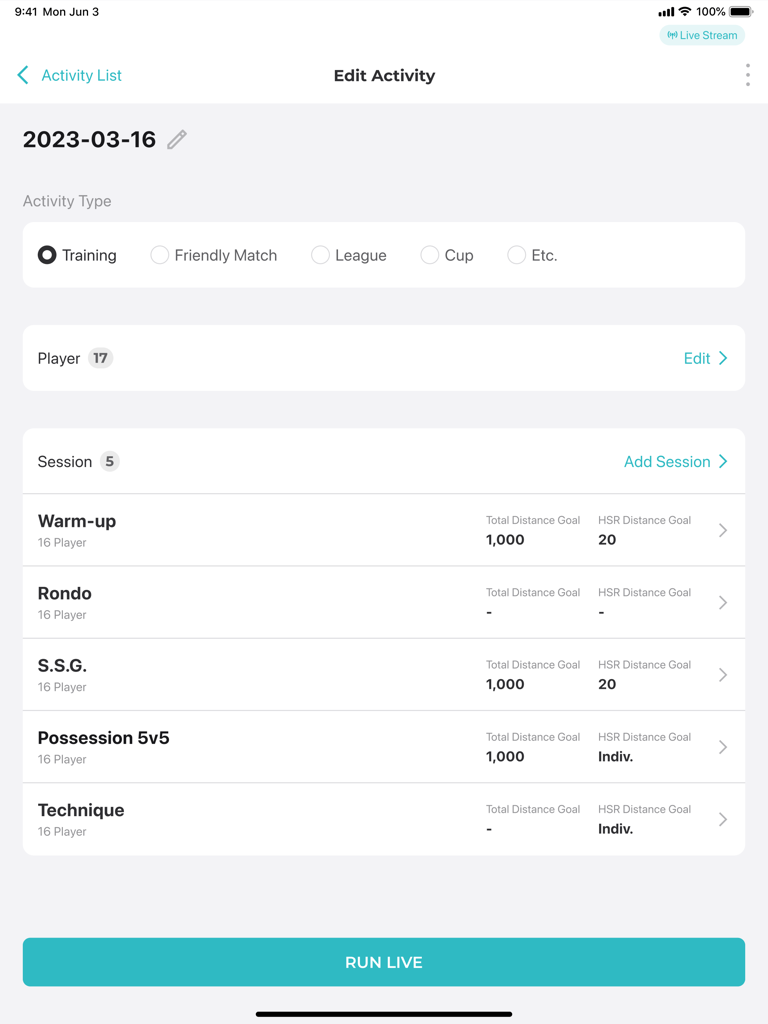This screenshot has width=768, height=1024.
Task: Expand the Warm-up session chevron
Action: [x=723, y=530]
